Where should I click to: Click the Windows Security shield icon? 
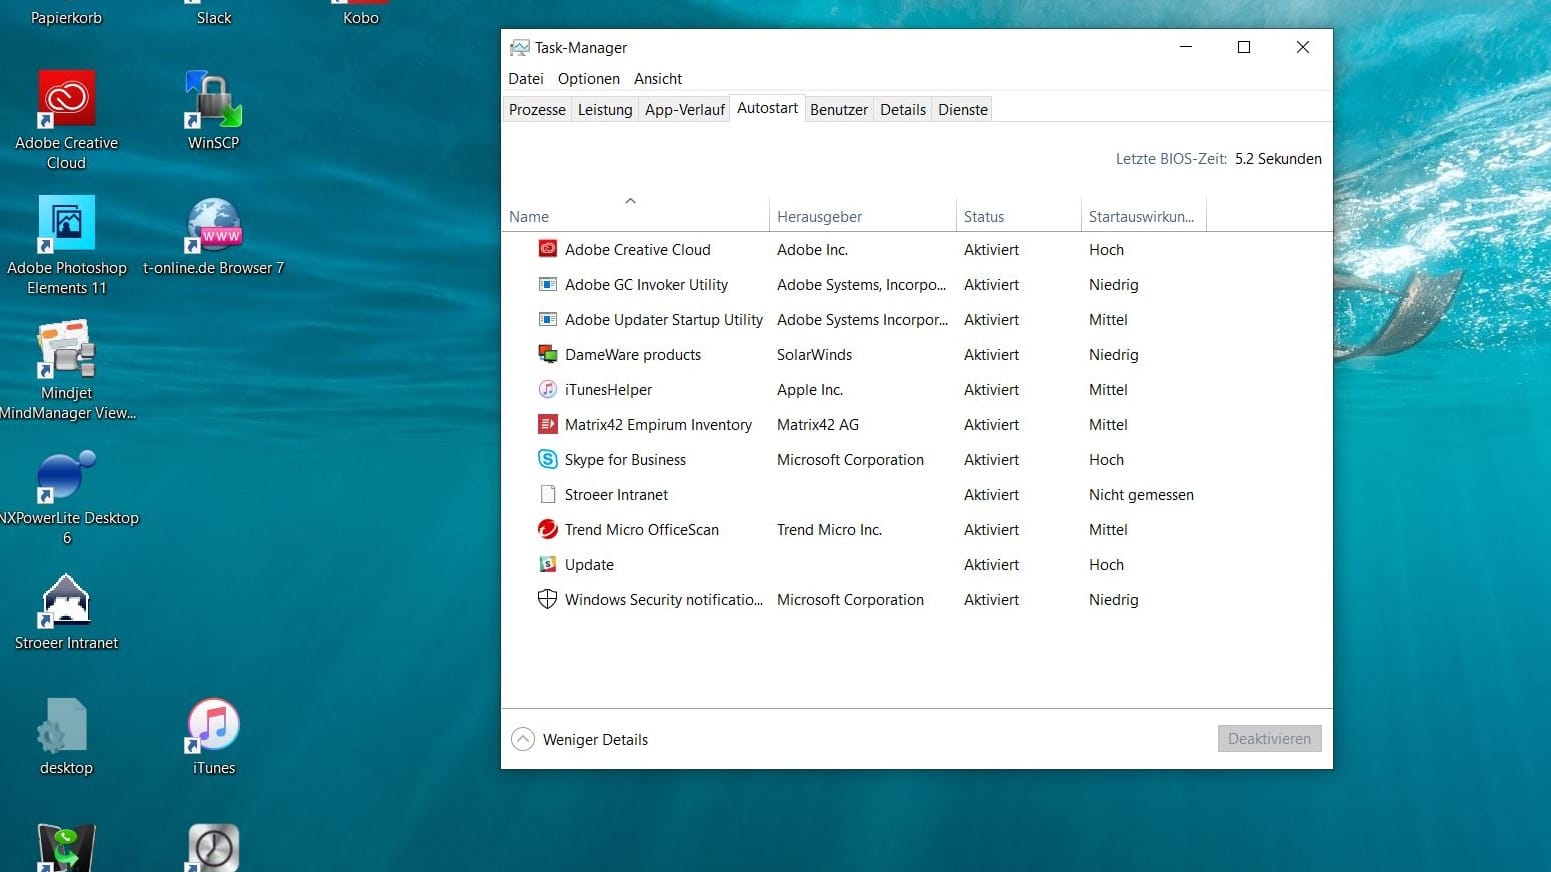547,599
